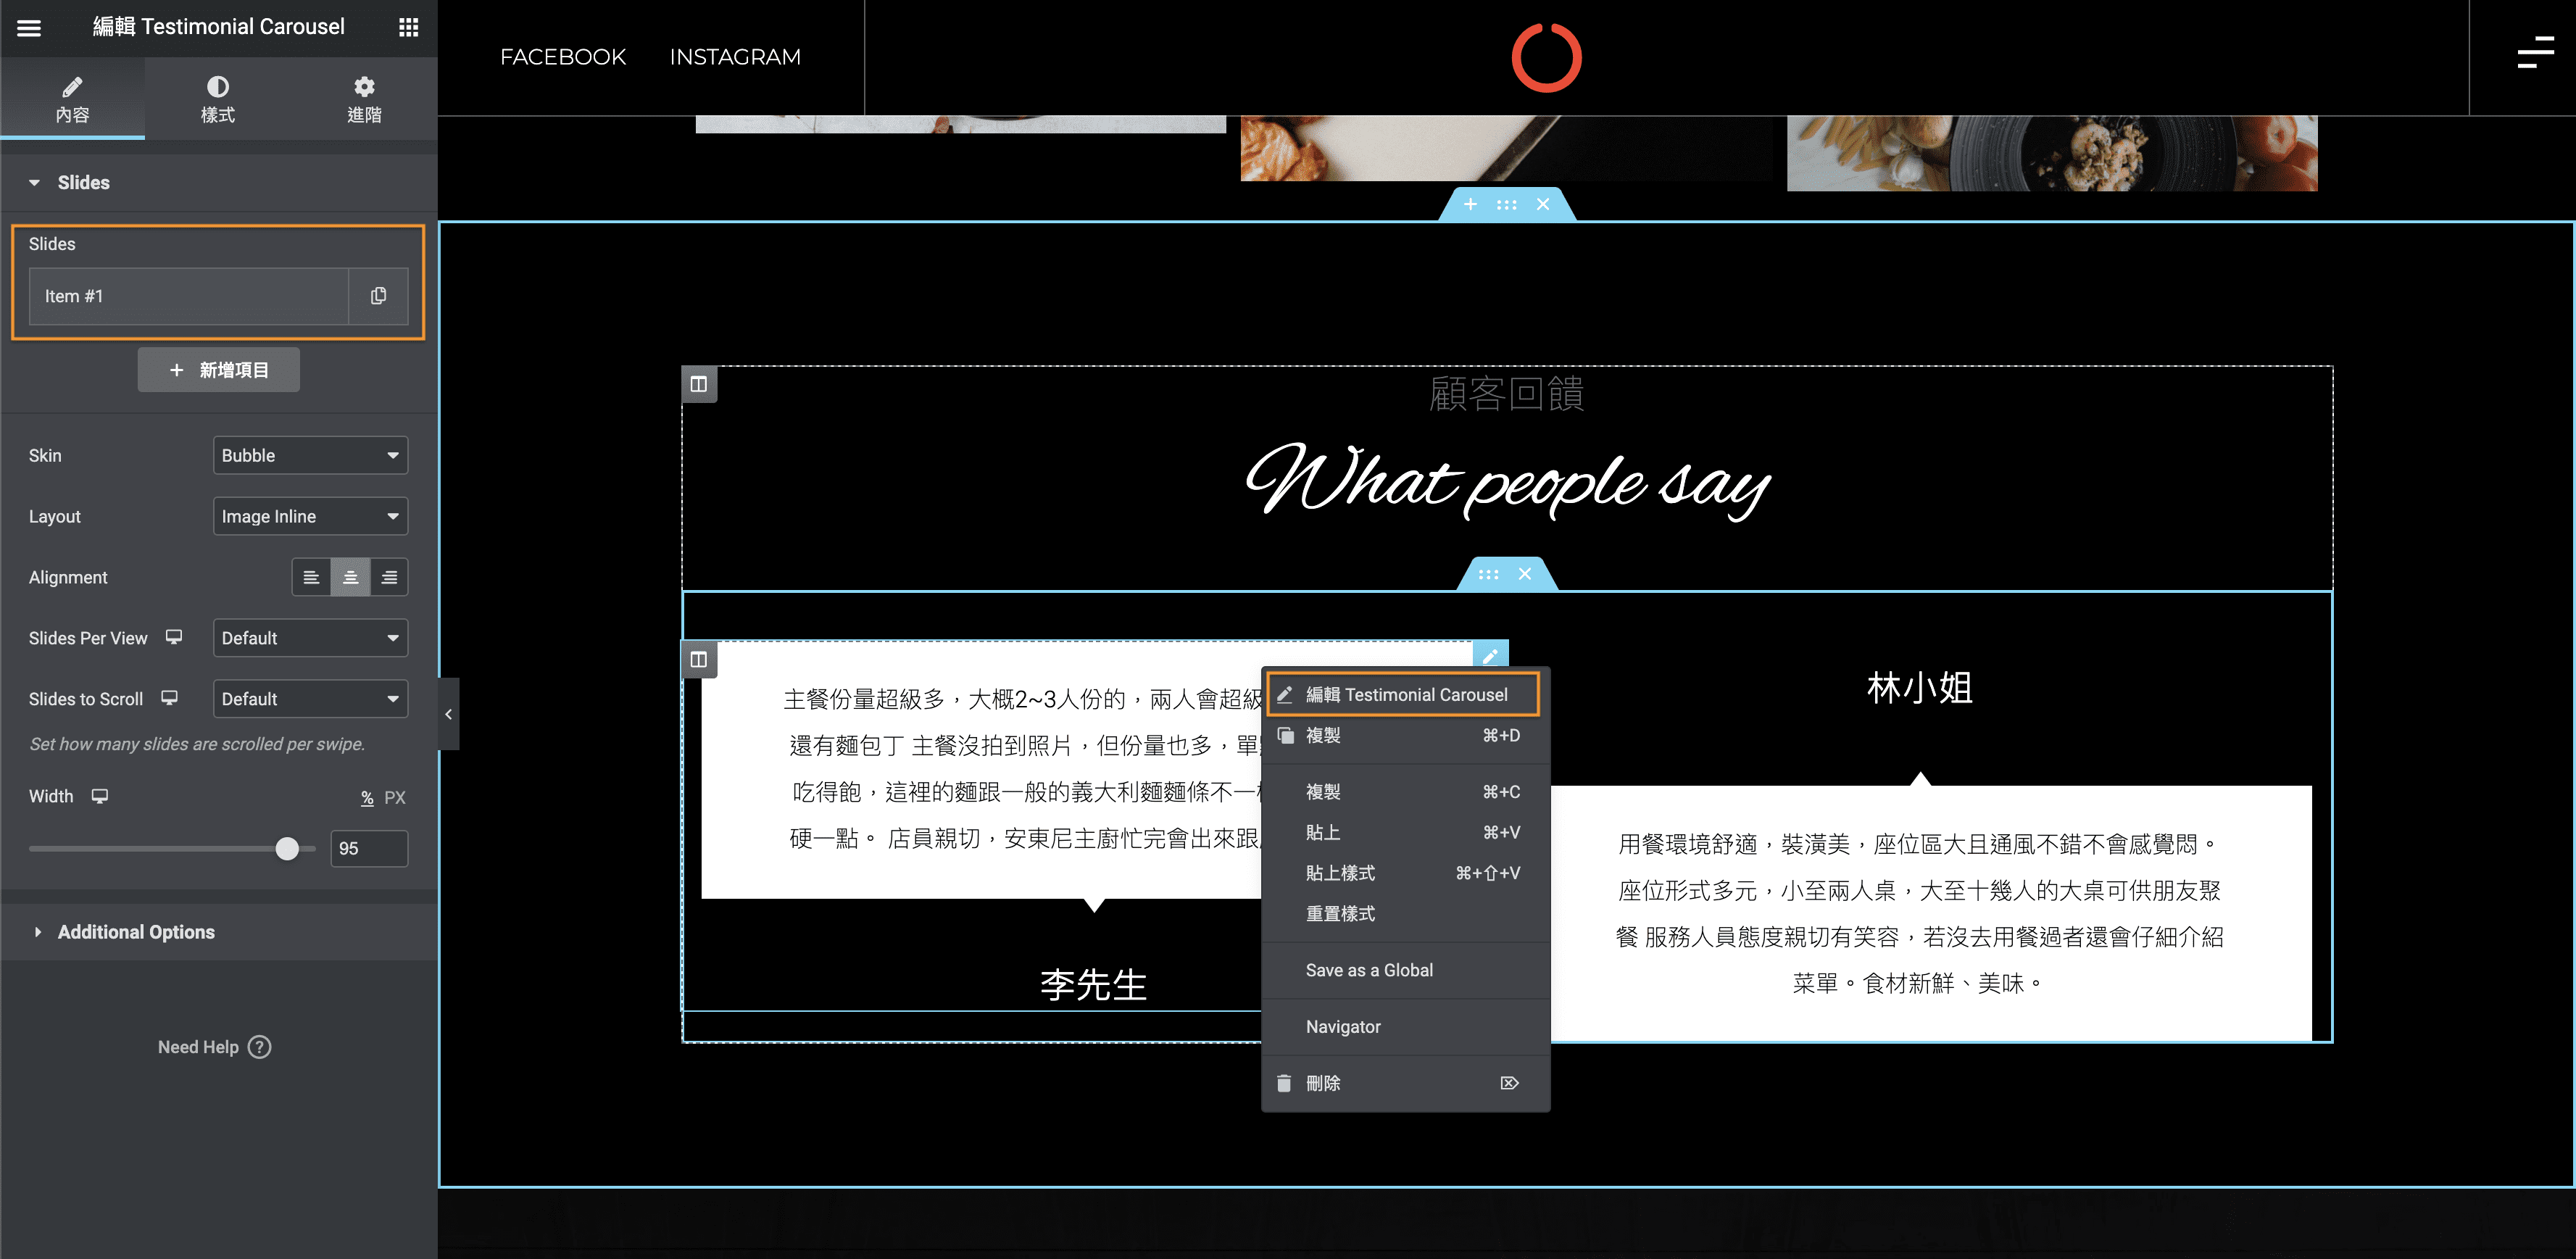Set alignment to left
The width and height of the screenshot is (2576, 1259).
point(311,577)
